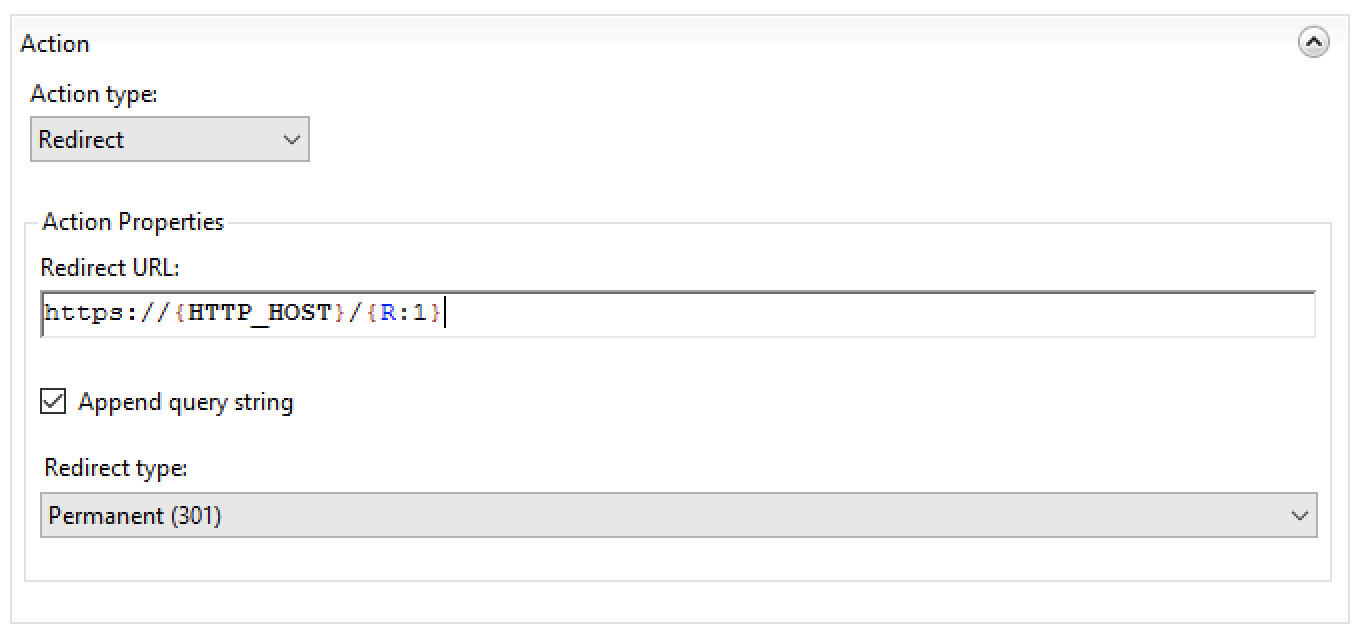This screenshot has height=636, width=1364.
Task: Click empty space at the end of the Redirect URL field
Action: (900, 314)
